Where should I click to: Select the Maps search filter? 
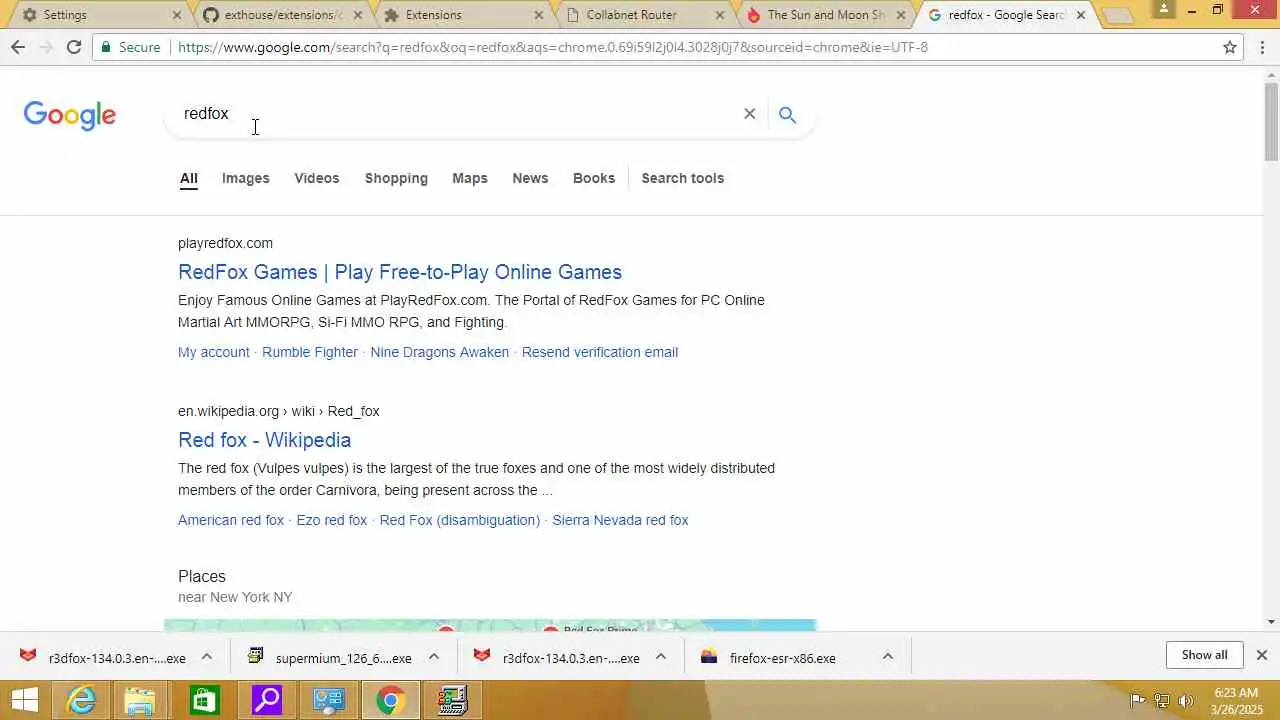pos(470,178)
